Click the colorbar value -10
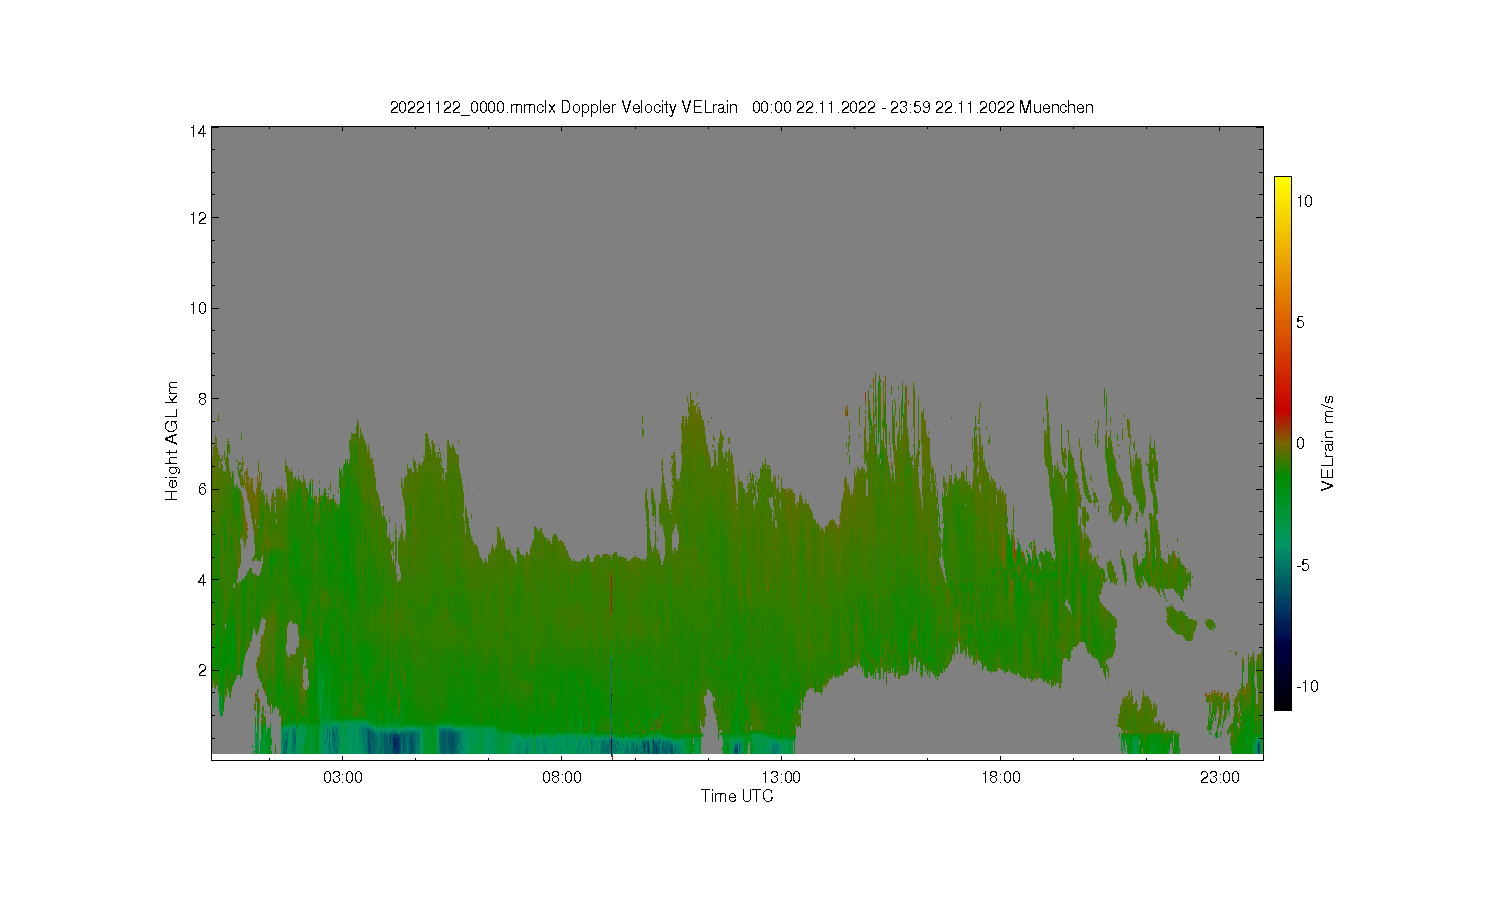Viewport: 1500px width, 900px height. tap(1307, 686)
